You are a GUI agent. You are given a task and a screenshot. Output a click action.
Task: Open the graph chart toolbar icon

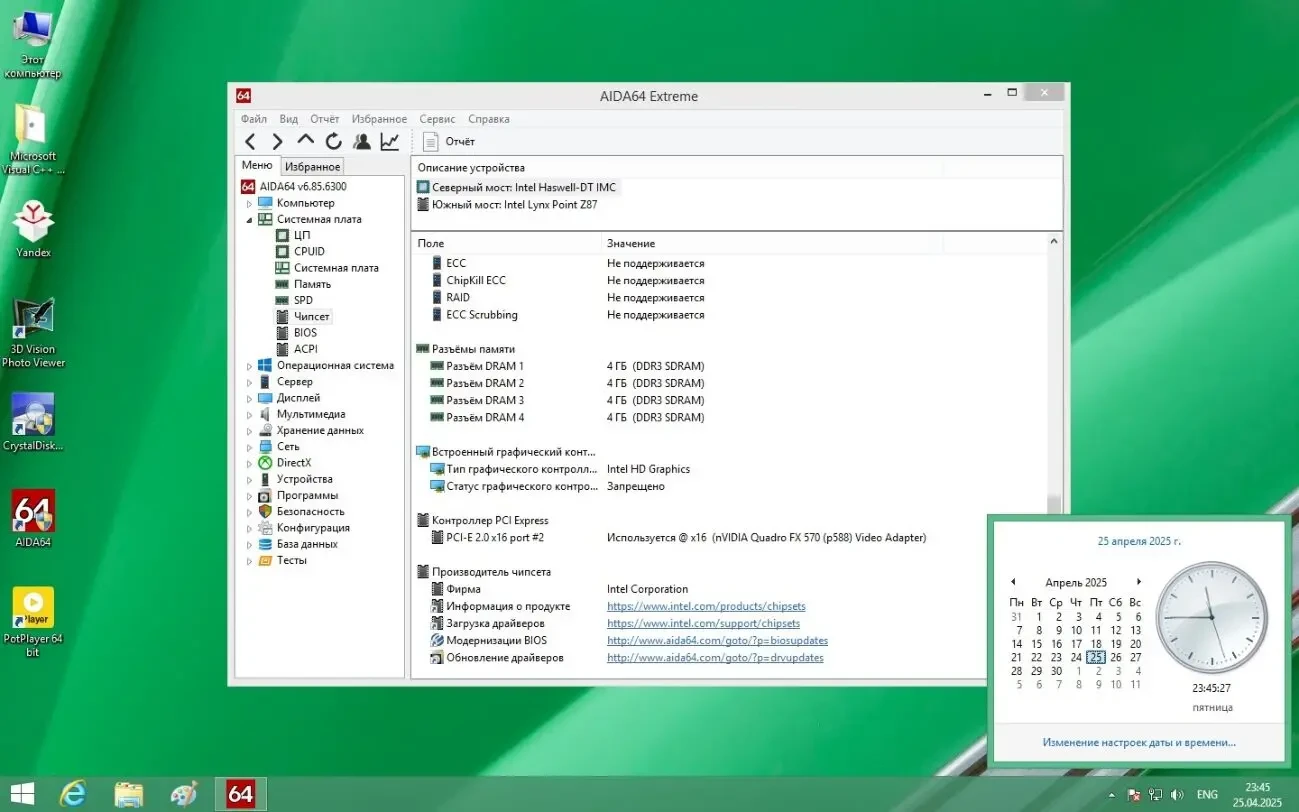click(x=390, y=142)
